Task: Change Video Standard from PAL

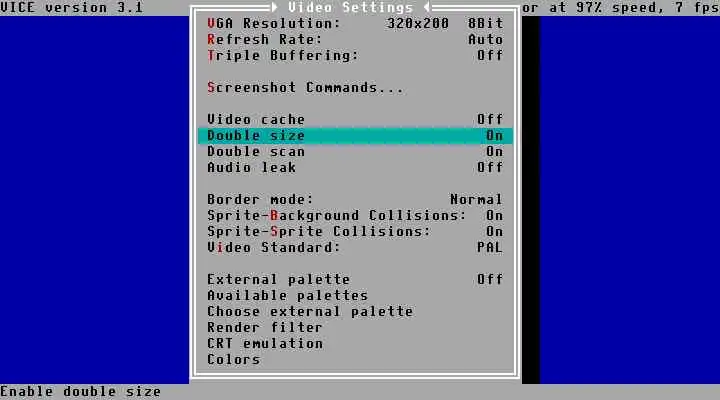Action: tap(355, 248)
